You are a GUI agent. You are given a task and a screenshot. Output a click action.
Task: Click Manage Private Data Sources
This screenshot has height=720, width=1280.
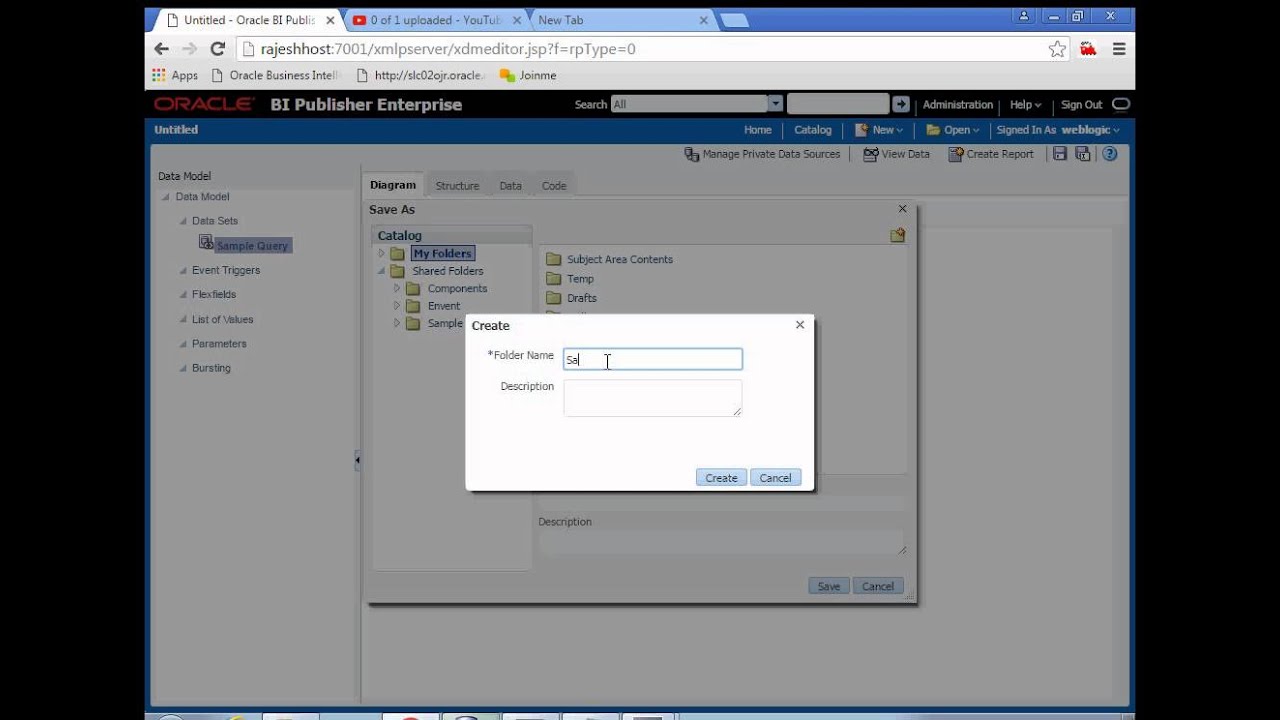[762, 154]
